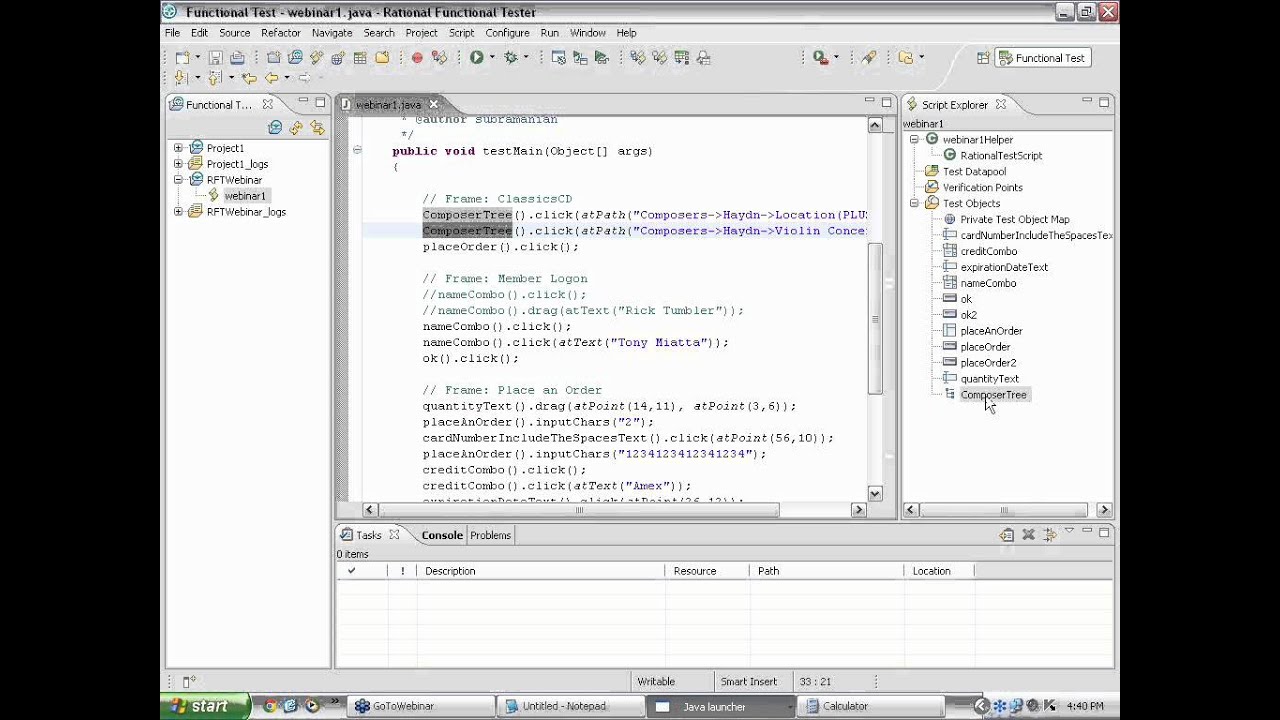
Task: Click the filters icon in Tasks view toolbar
Action: click(x=1050, y=535)
